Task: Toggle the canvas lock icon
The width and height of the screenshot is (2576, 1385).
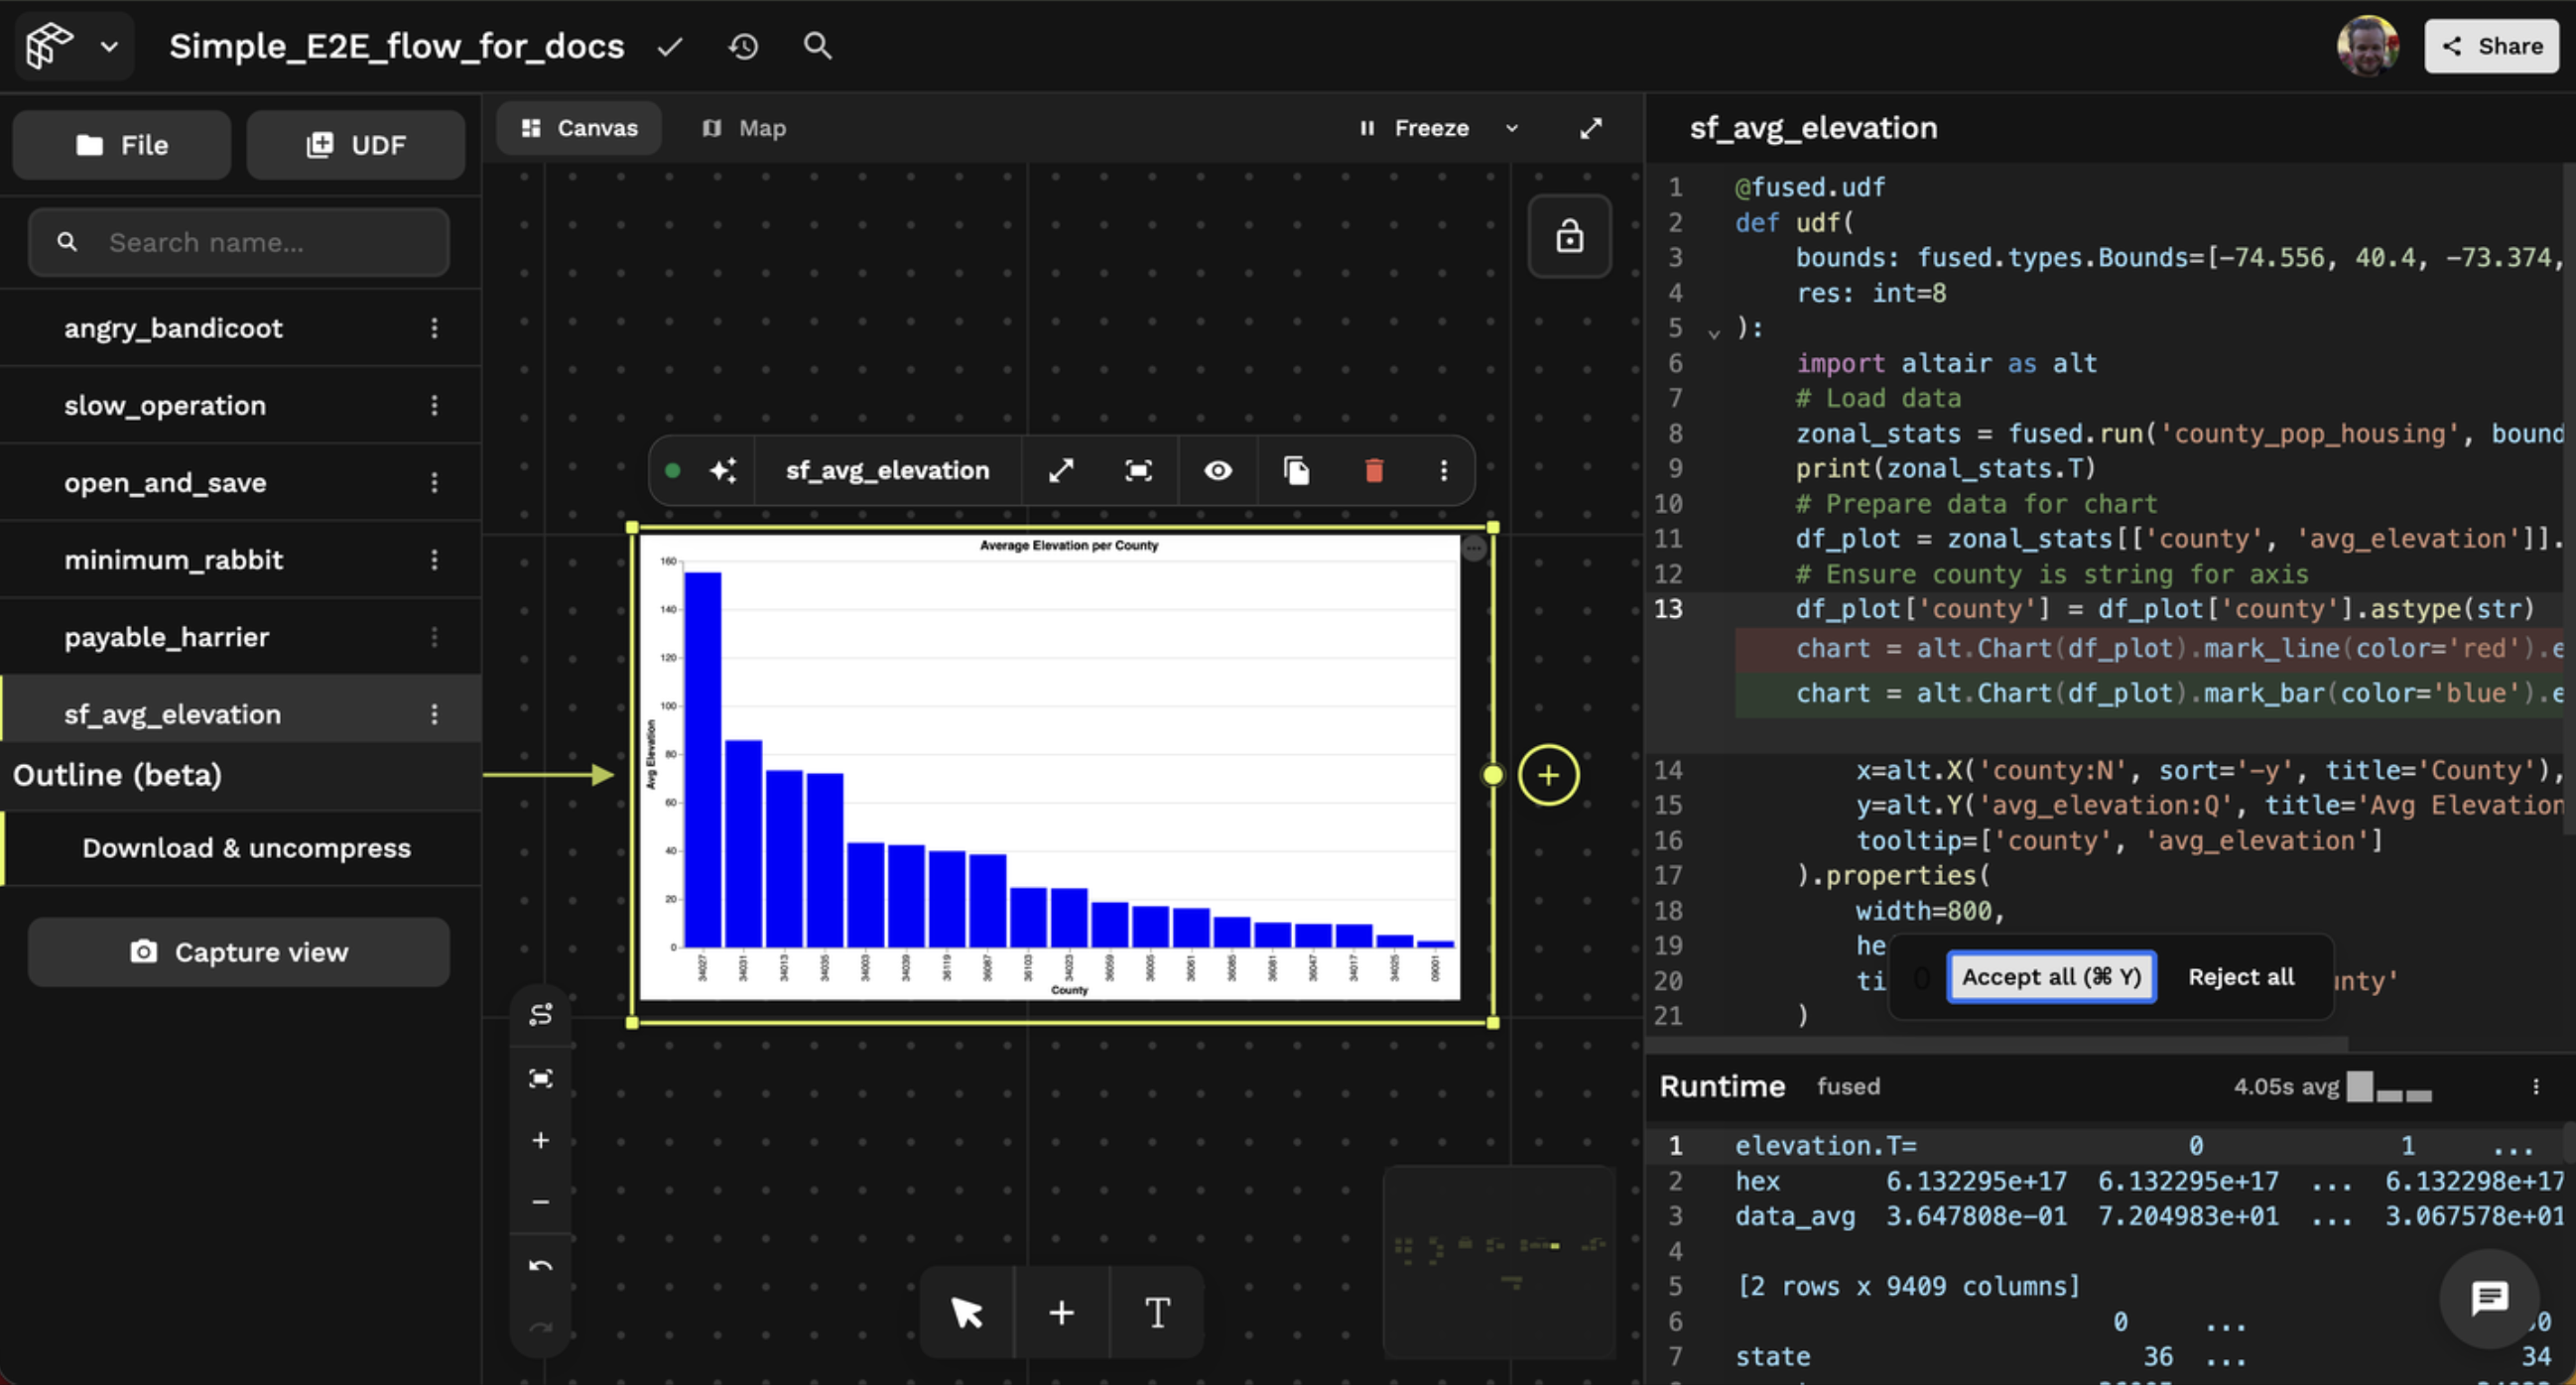Action: [x=1569, y=237]
